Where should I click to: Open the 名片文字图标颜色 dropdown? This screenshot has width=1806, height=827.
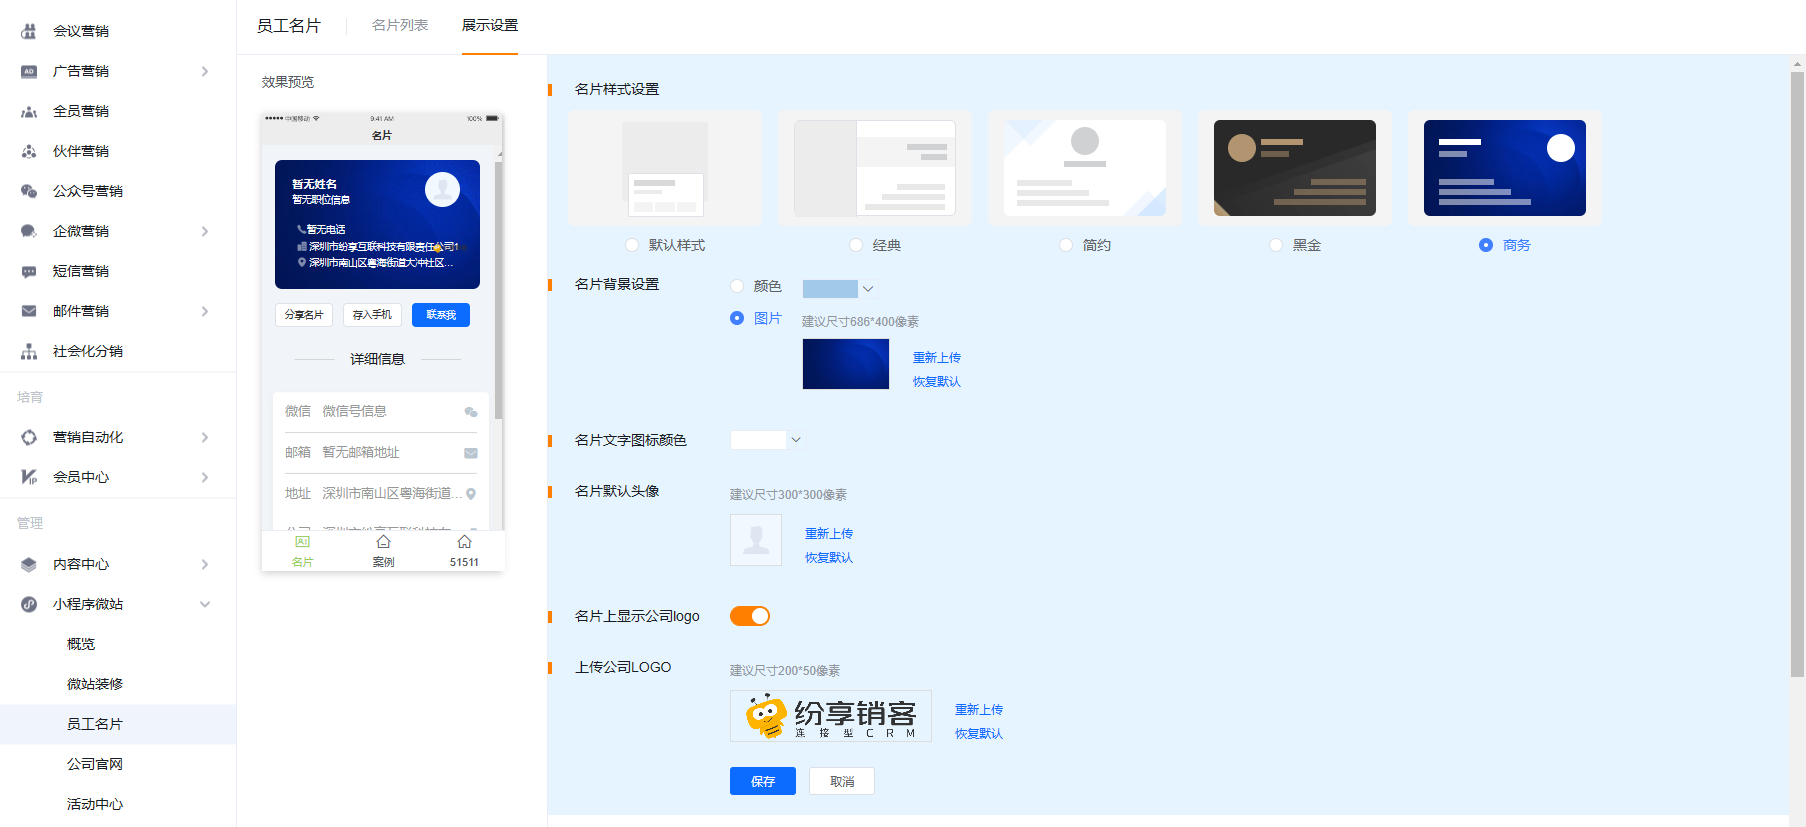pyautogui.click(x=796, y=440)
